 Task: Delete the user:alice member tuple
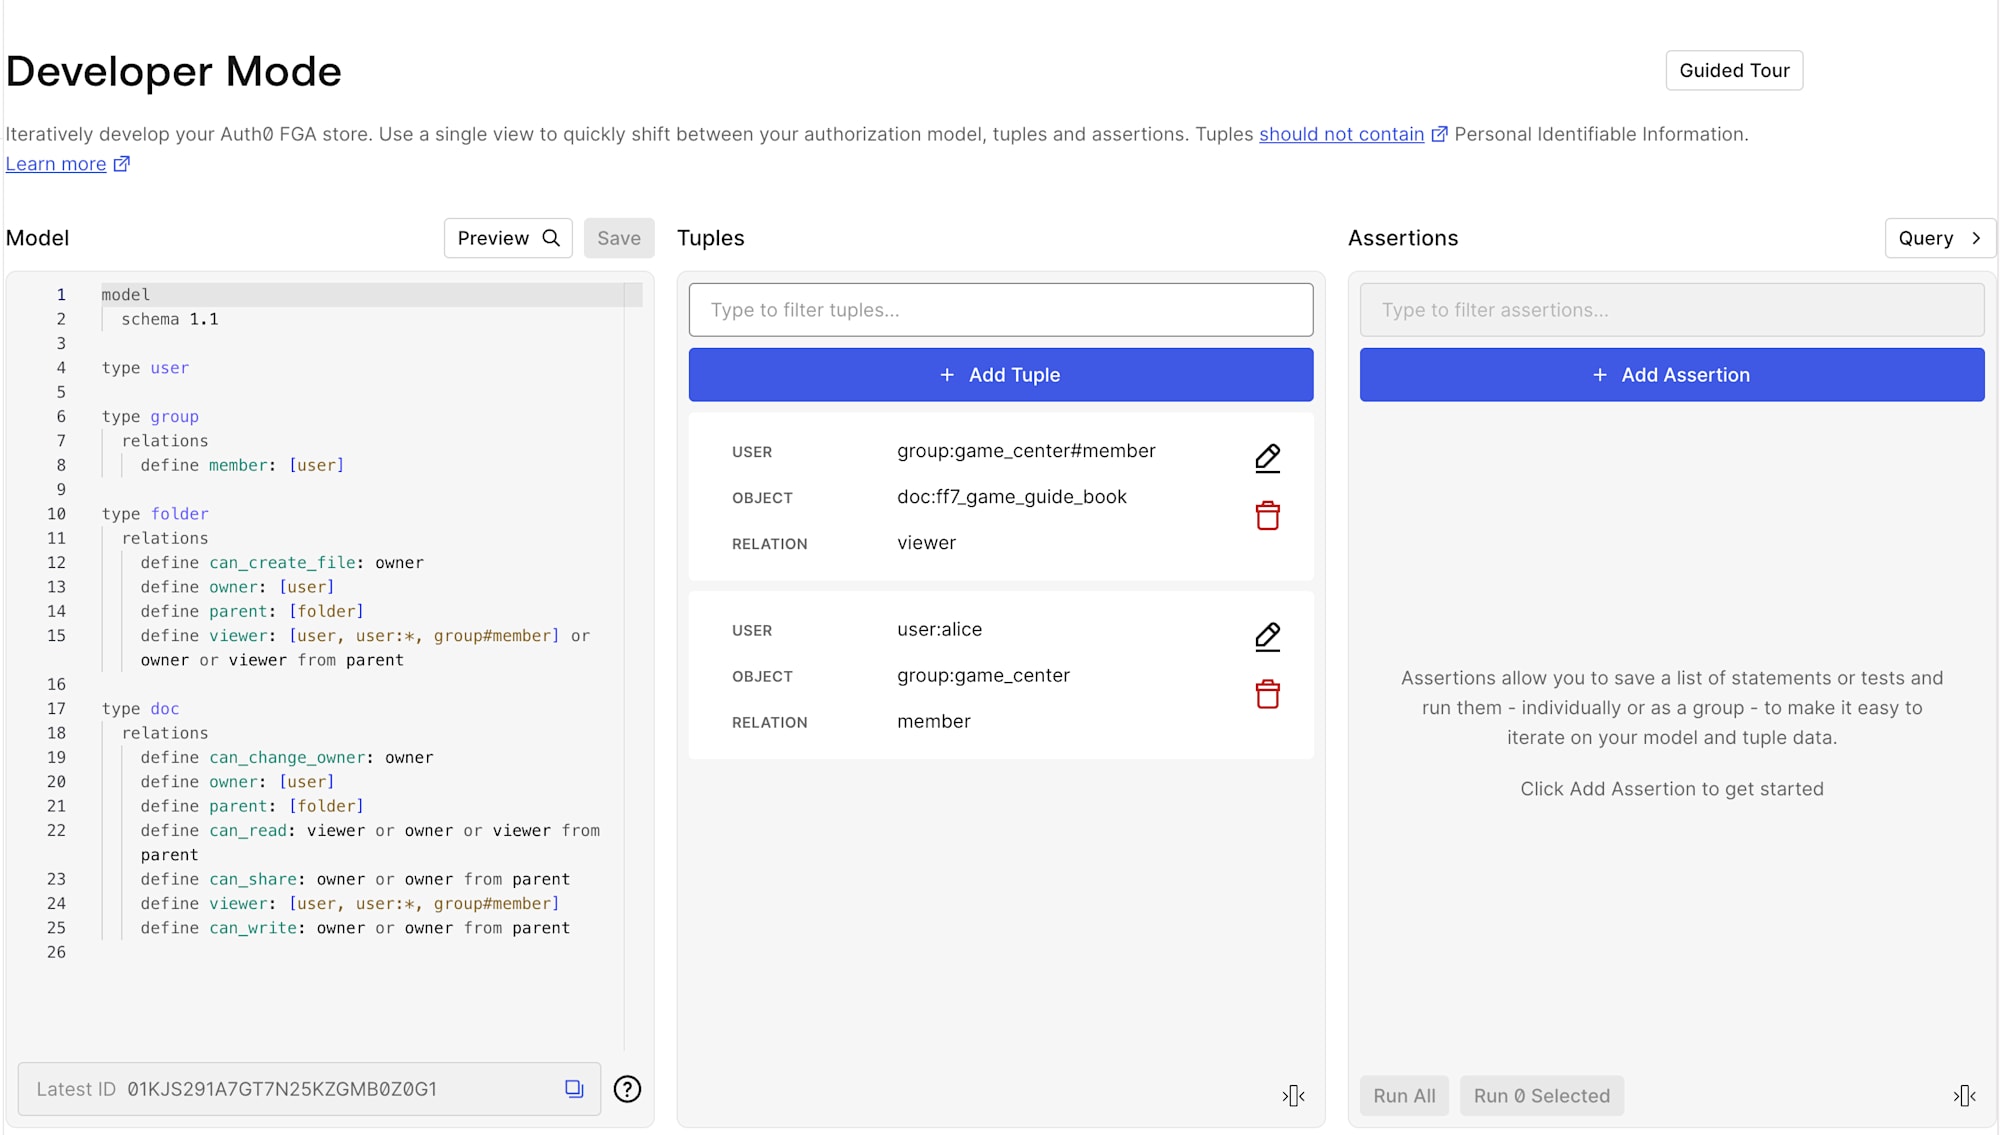[1267, 694]
